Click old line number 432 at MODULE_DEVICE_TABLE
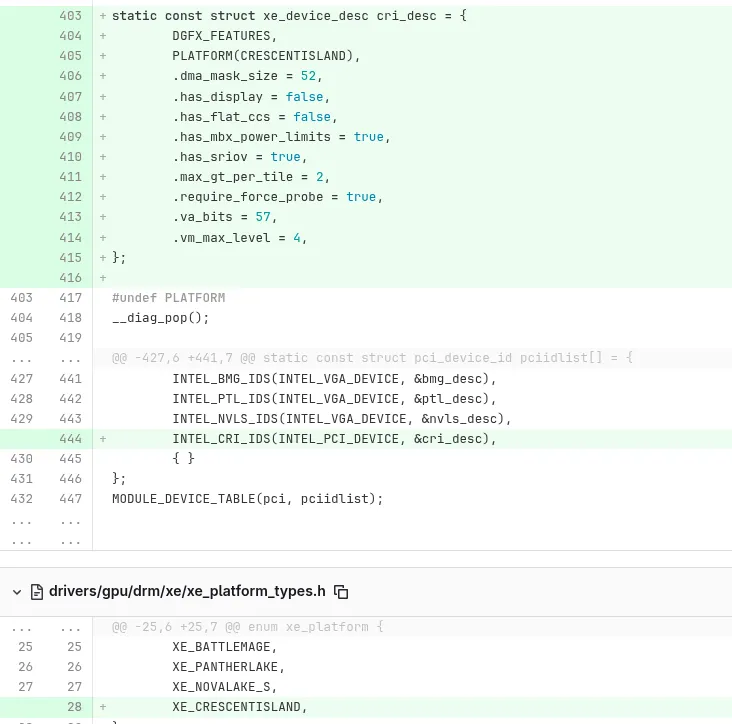Viewport: 732px width, 724px height. (x=21, y=499)
